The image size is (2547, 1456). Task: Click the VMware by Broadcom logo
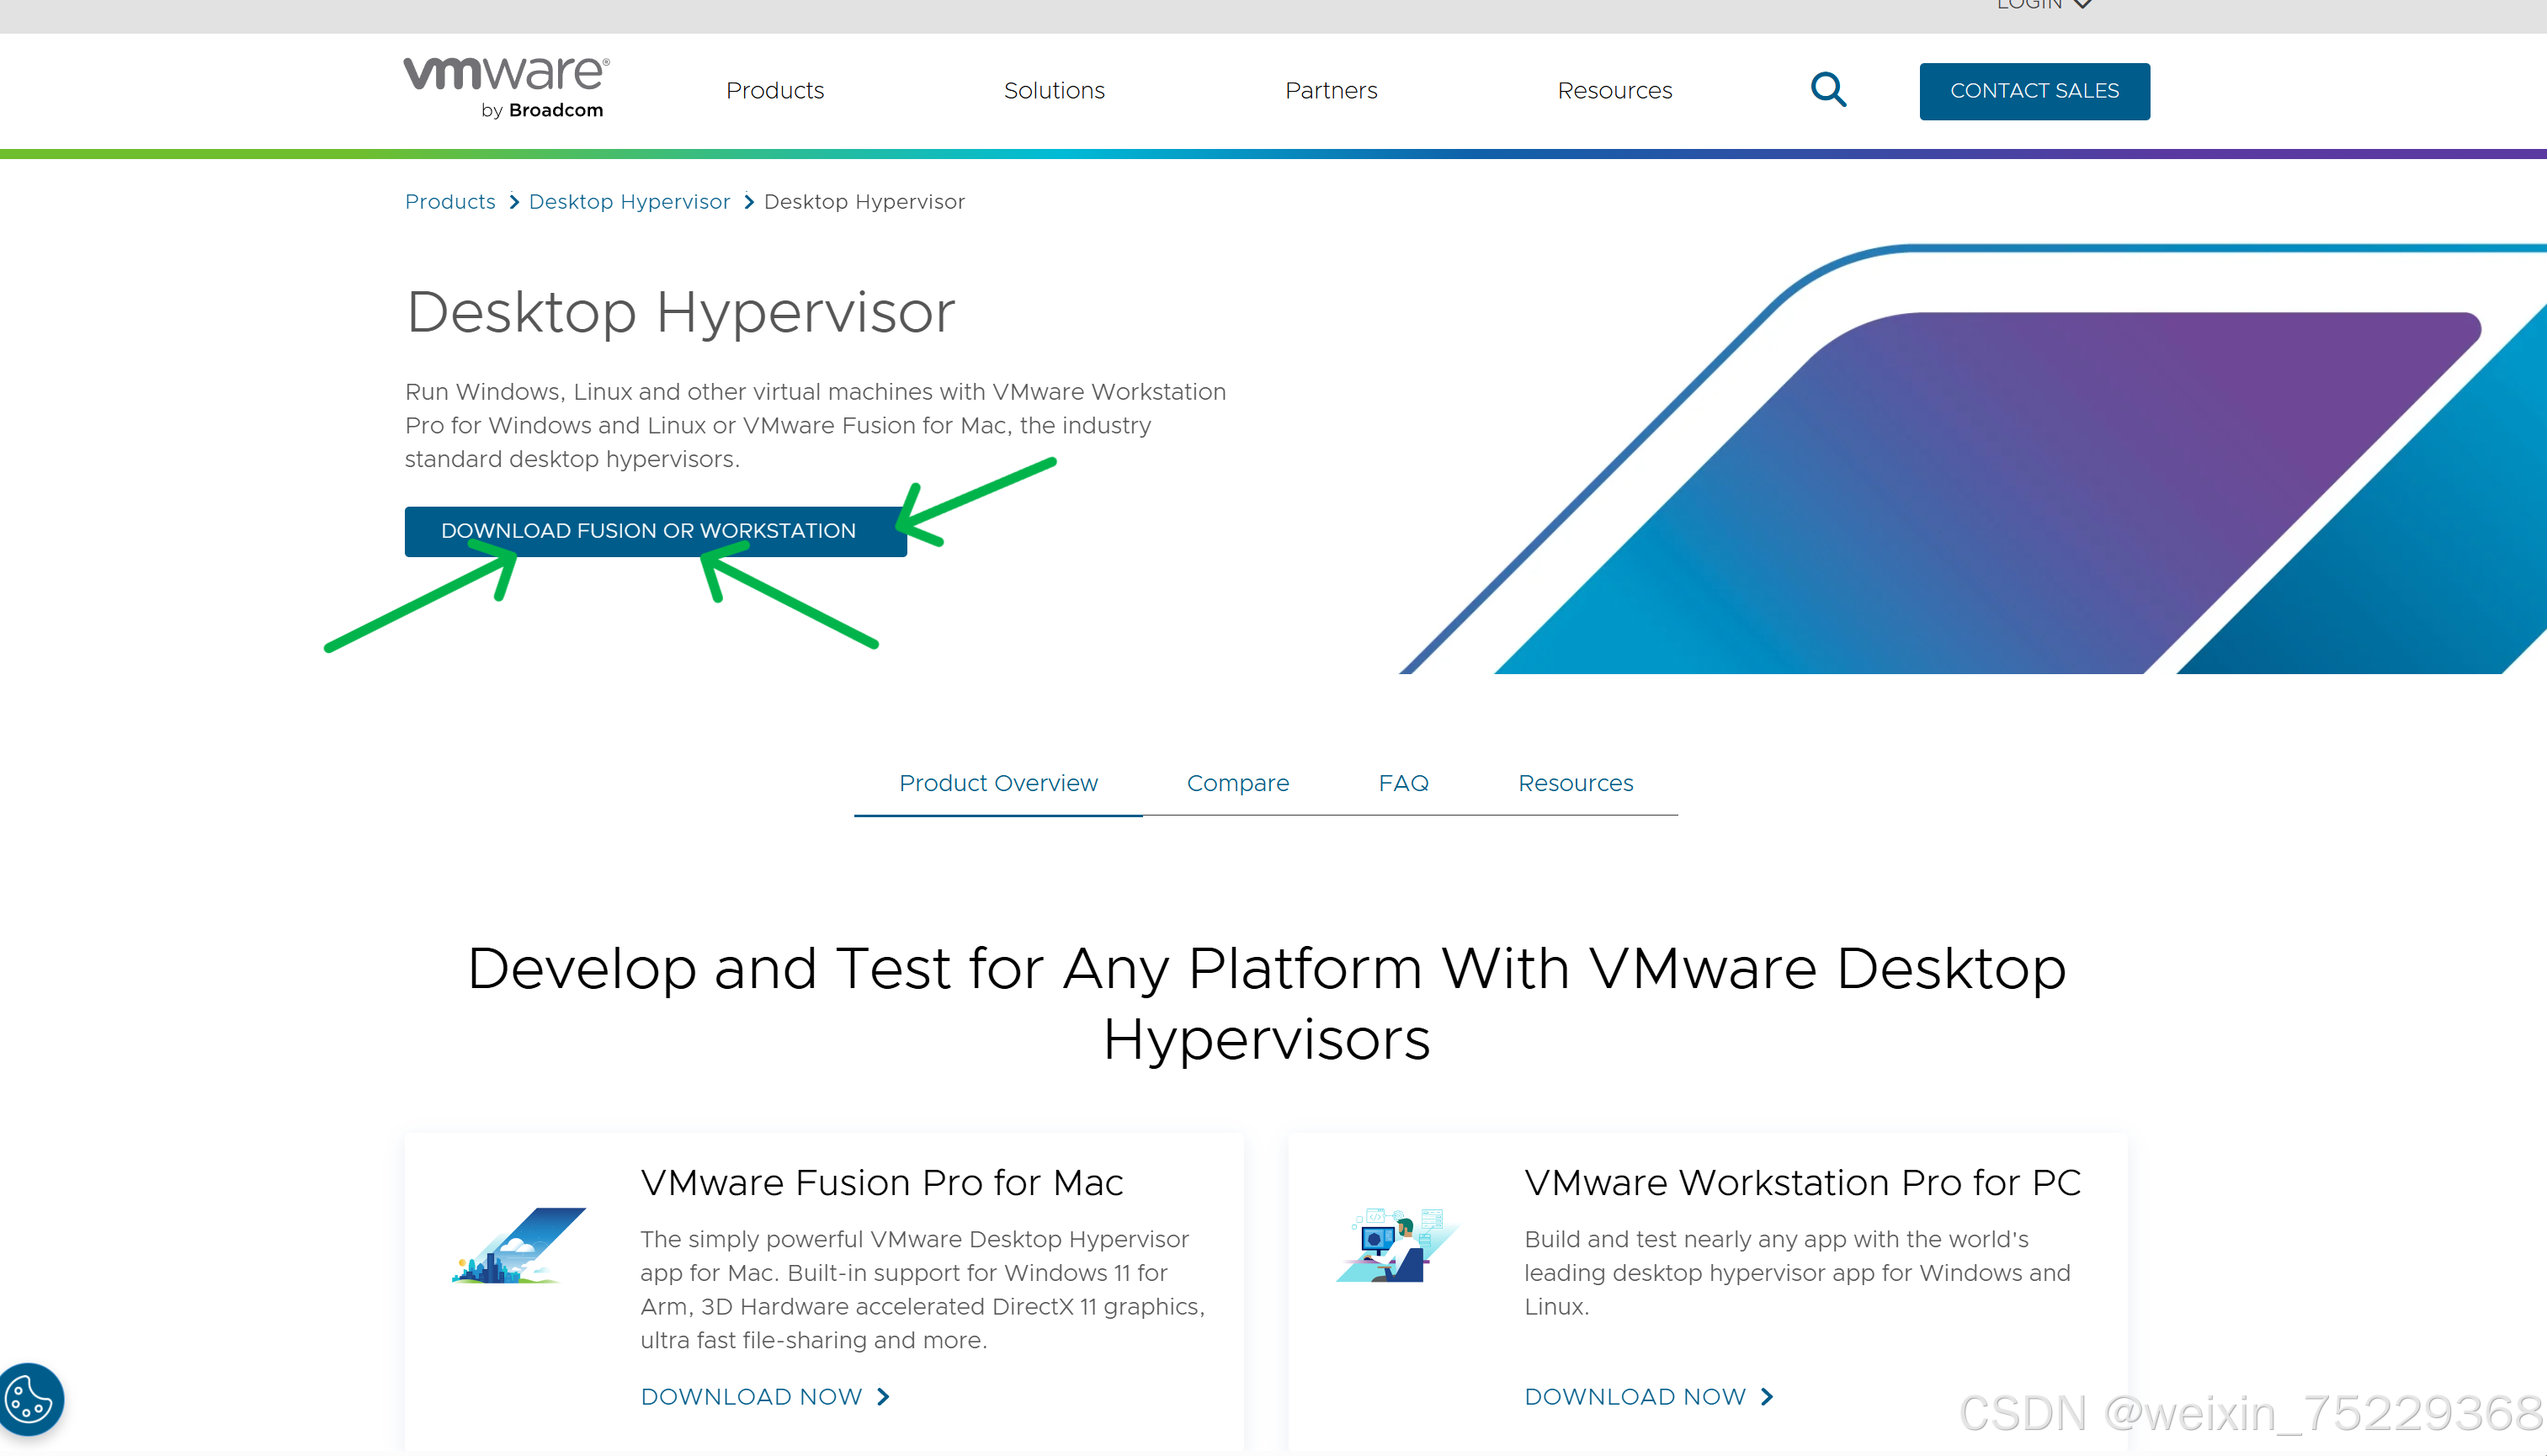[x=506, y=88]
